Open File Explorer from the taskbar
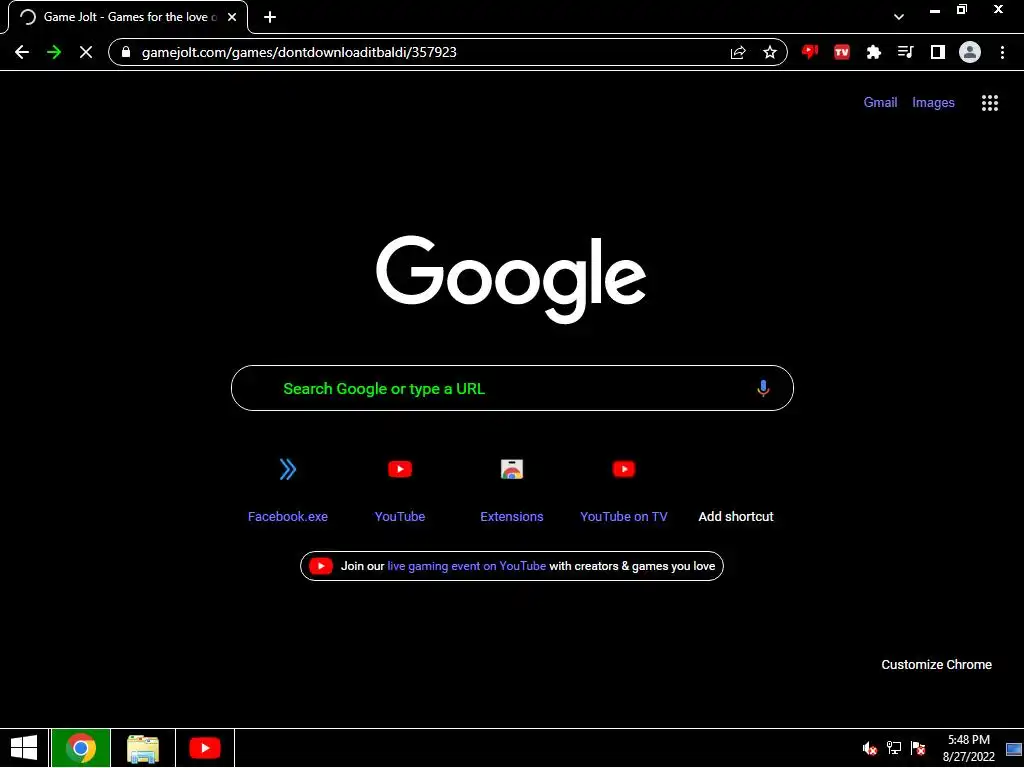The height and width of the screenshot is (768, 1024). click(x=143, y=748)
